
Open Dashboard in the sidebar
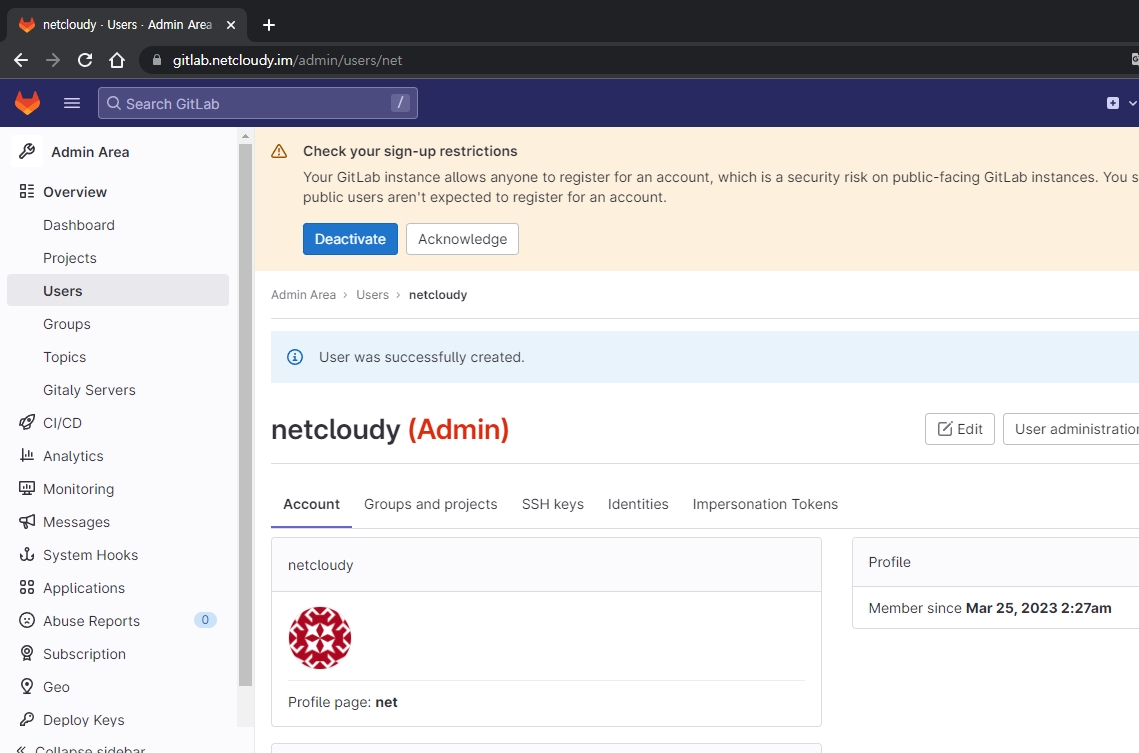click(78, 225)
